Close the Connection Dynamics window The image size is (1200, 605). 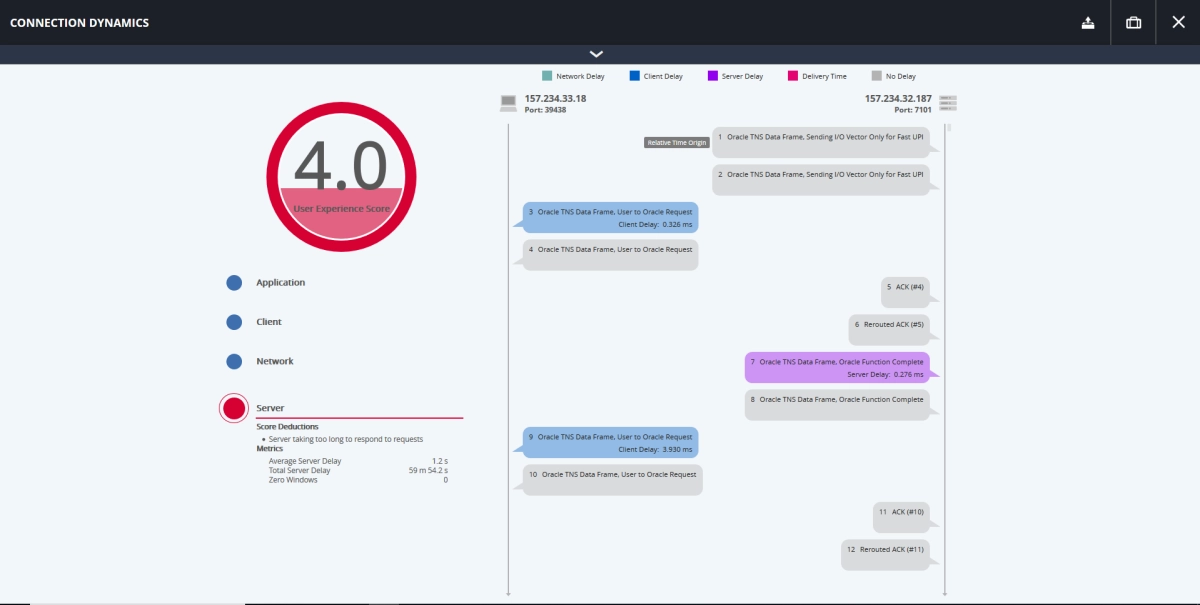coord(1178,23)
